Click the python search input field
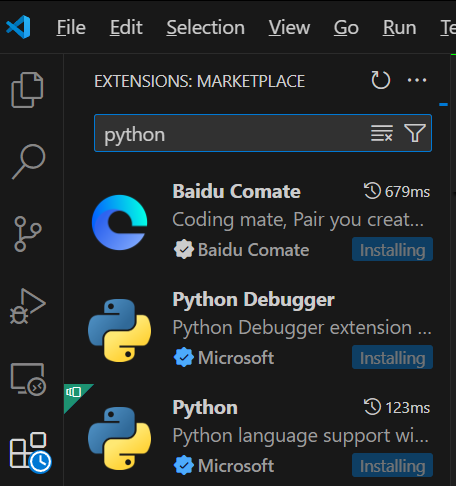Viewport: 456px width, 486px height. click(233, 133)
